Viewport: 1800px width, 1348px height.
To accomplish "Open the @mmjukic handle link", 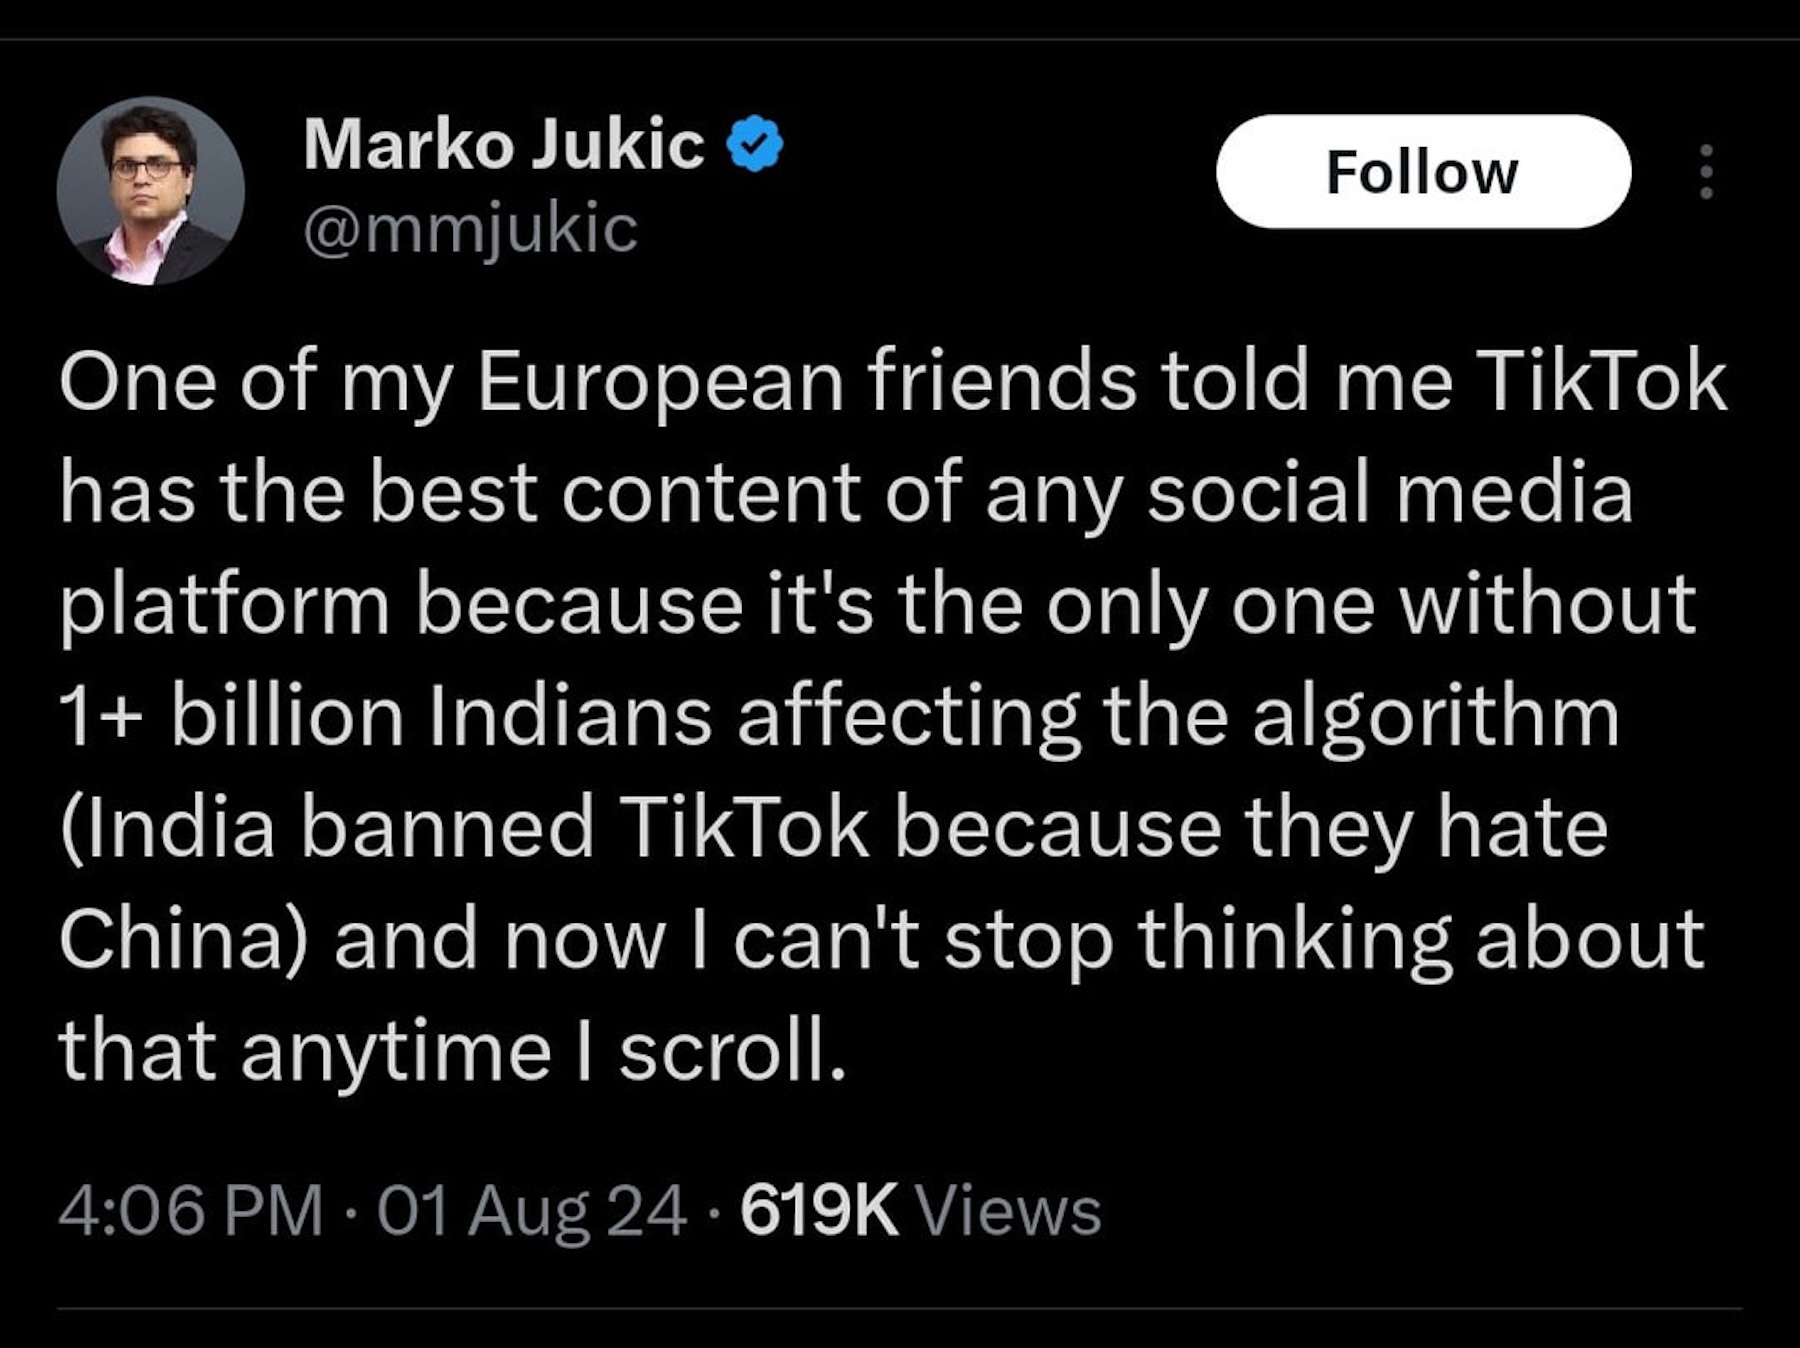I will point(470,229).
